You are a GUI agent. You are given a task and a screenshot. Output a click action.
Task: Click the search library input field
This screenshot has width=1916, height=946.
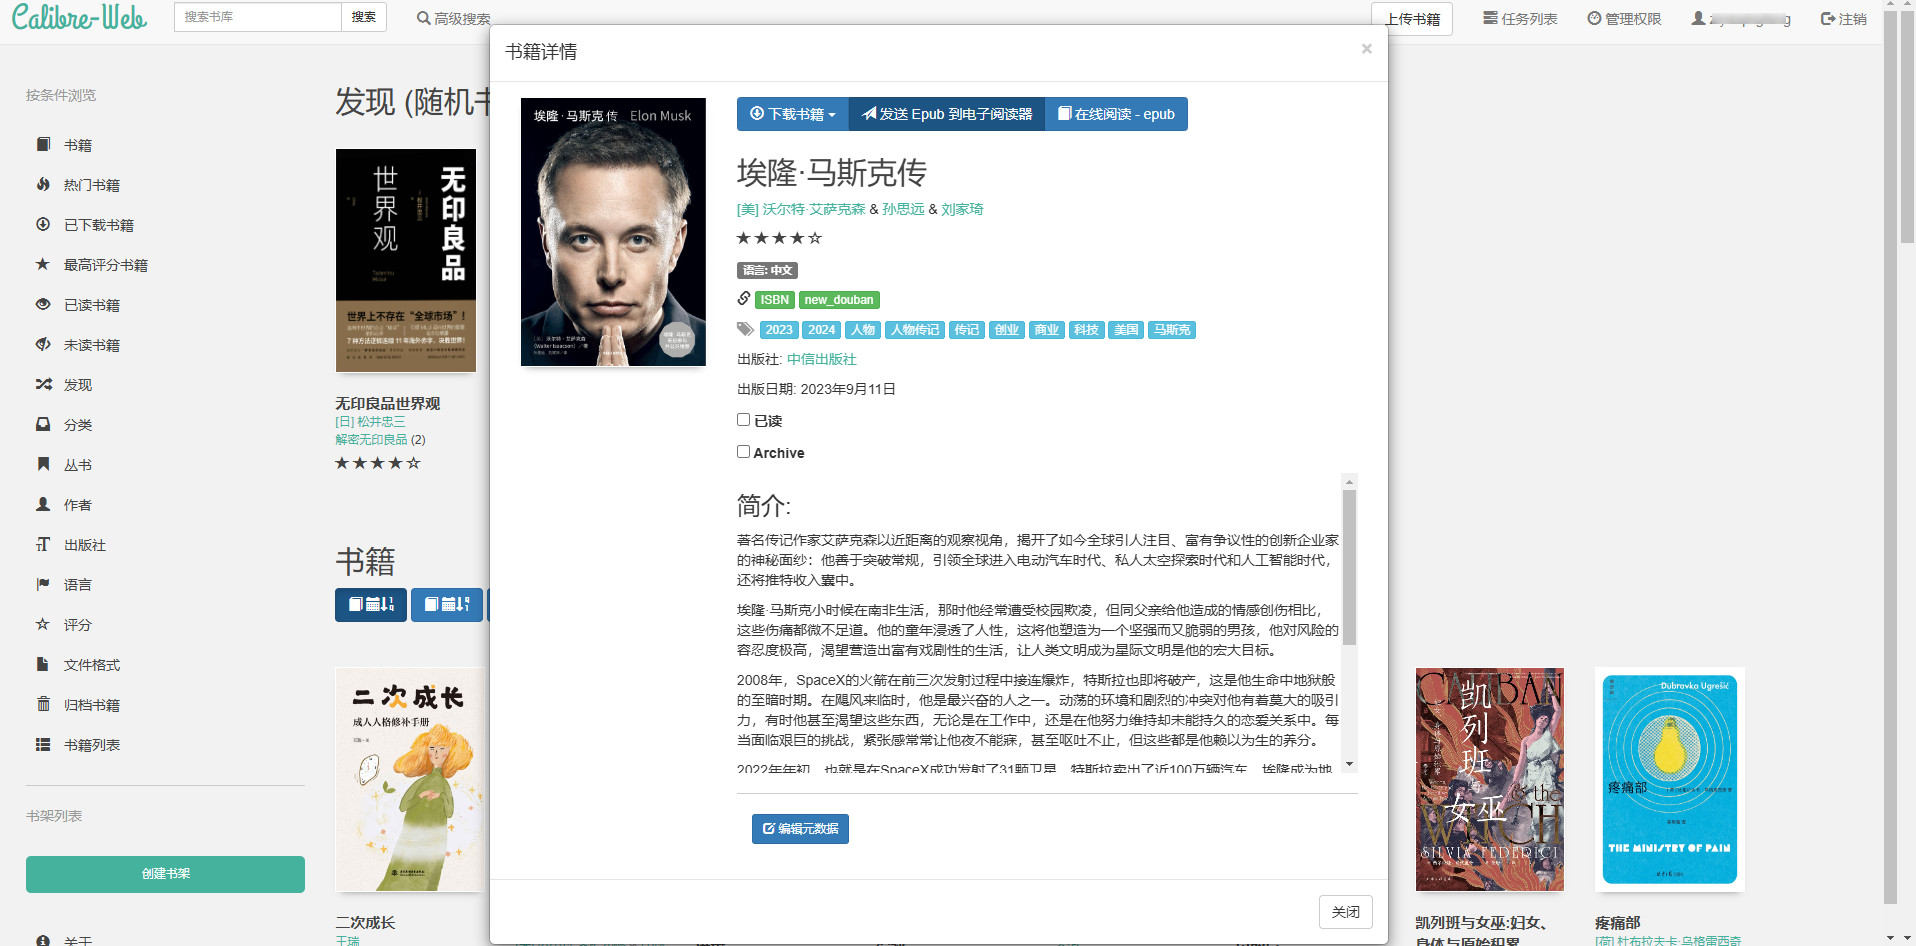point(258,17)
